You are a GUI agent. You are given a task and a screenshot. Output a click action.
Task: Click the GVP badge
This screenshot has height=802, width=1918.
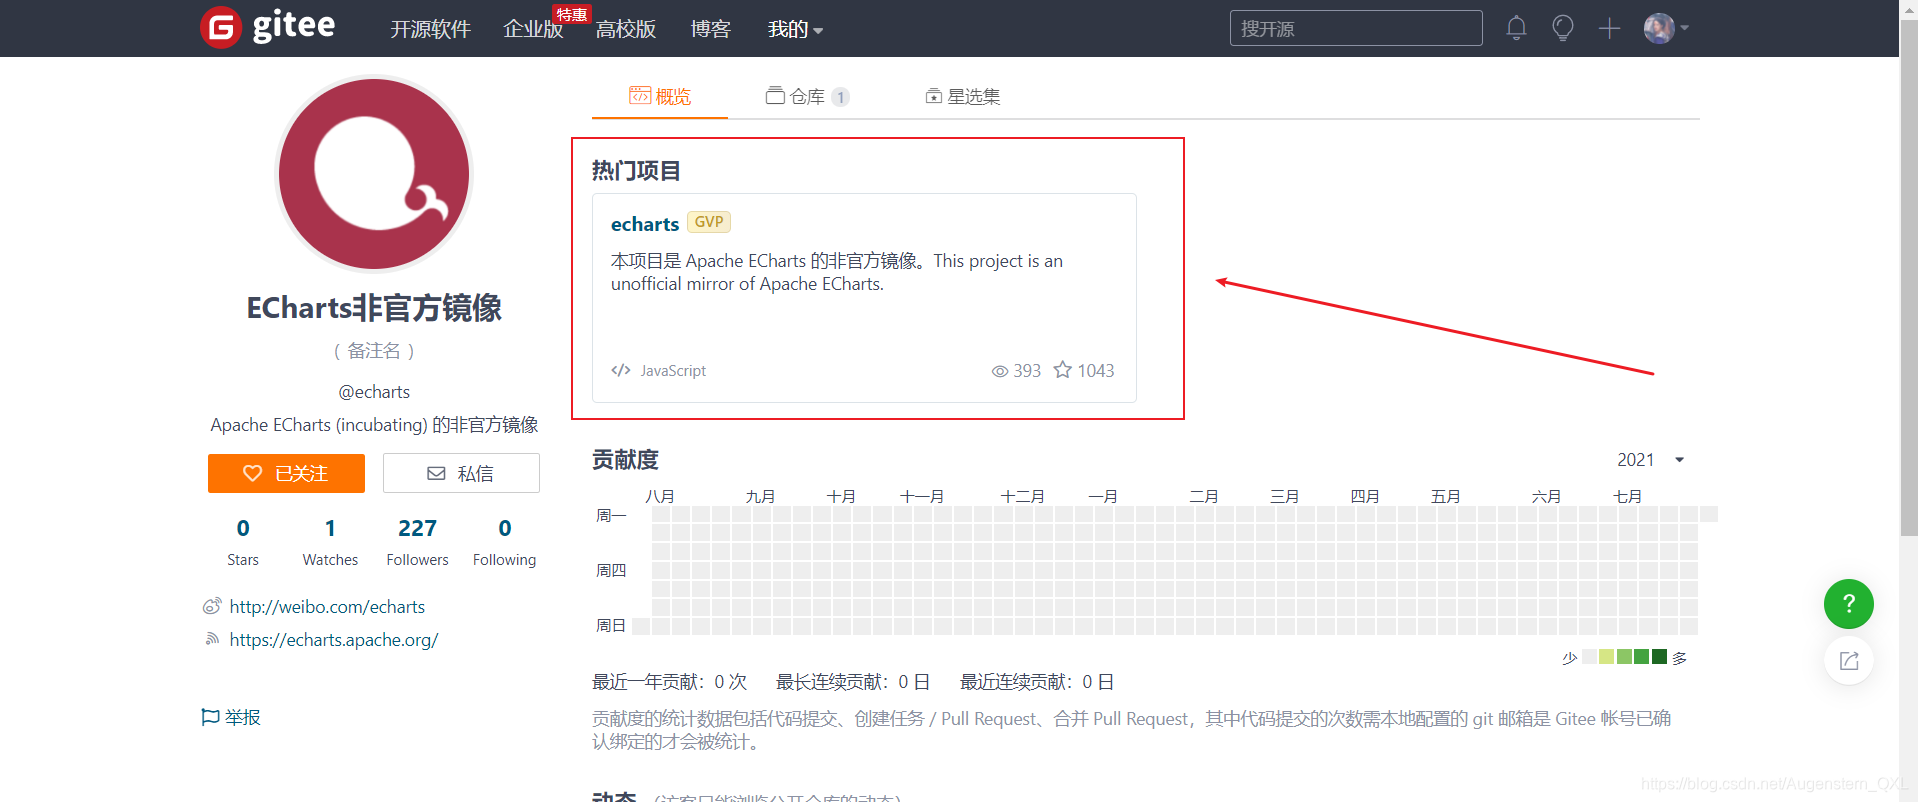[x=709, y=222]
